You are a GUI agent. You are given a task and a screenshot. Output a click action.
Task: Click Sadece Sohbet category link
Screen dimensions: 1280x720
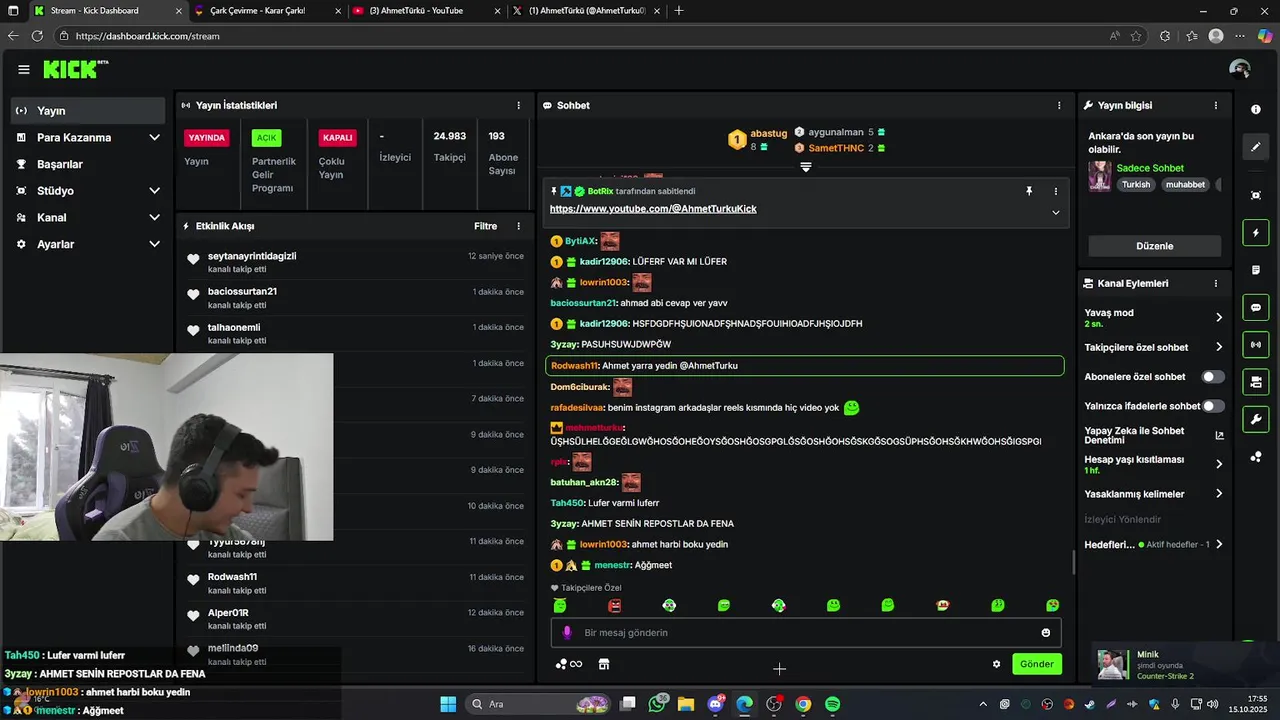tap(1150, 168)
